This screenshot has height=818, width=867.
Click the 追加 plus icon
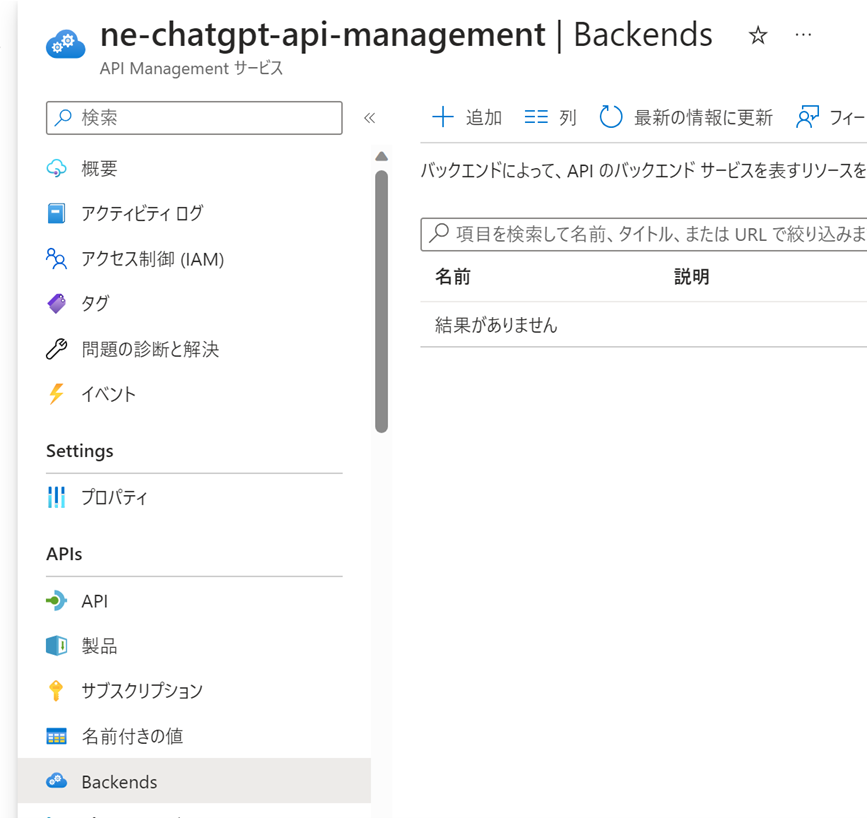tap(442, 117)
